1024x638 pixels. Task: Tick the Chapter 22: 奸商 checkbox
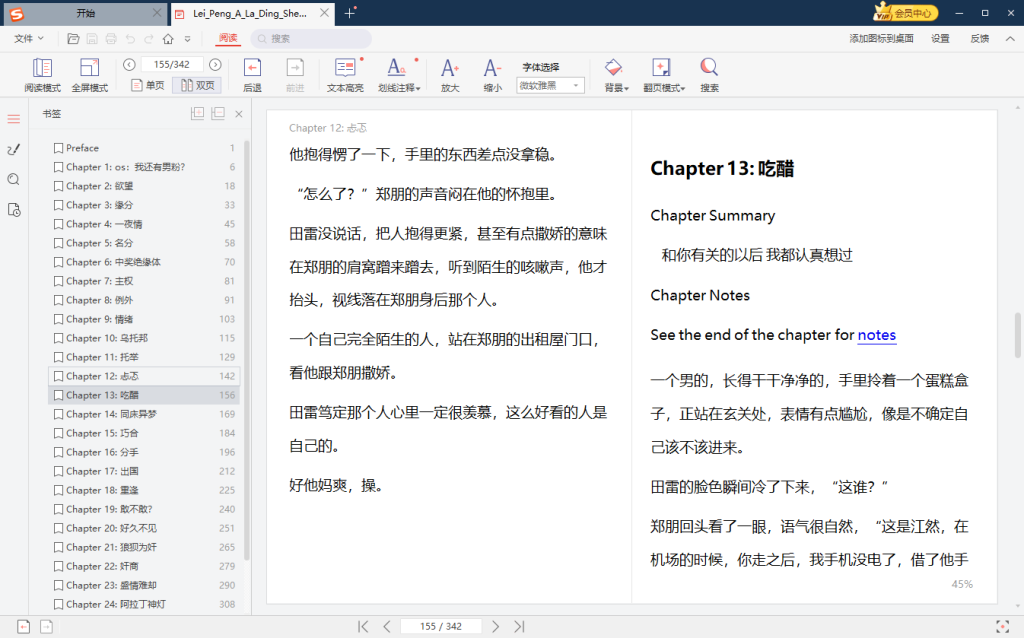[x=58, y=566]
